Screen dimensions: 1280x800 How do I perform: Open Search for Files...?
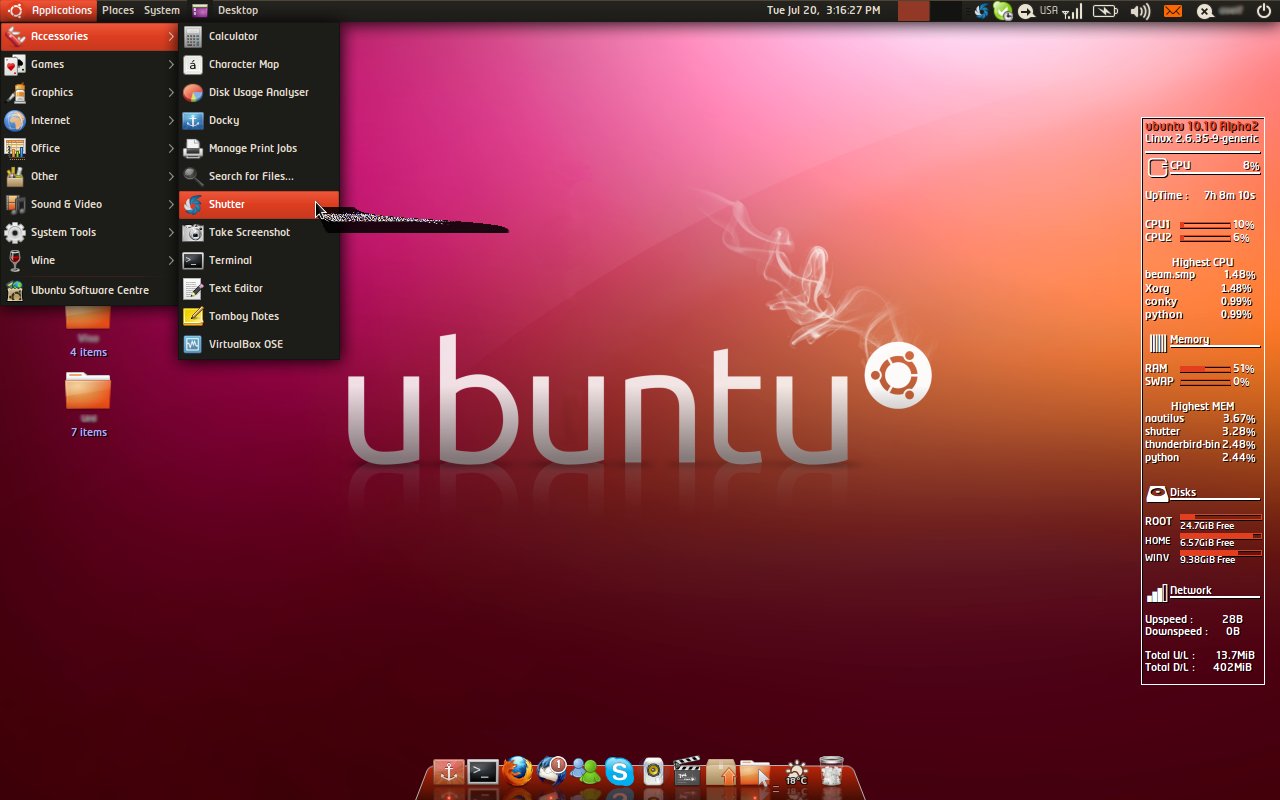coord(259,176)
